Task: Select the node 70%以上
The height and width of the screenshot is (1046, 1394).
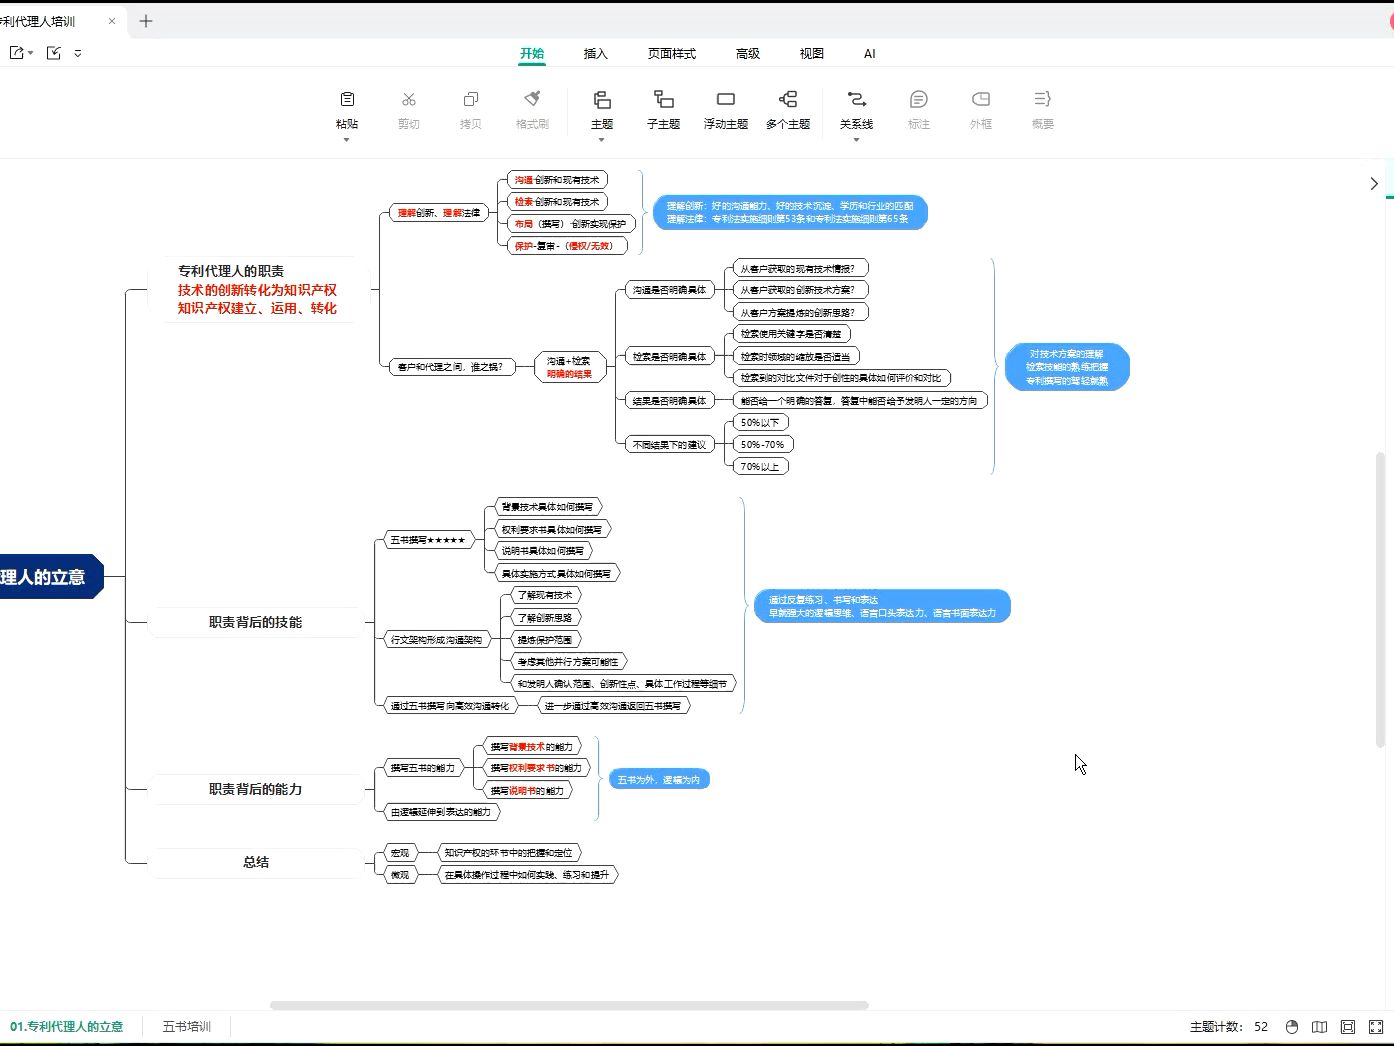Action: [760, 467]
